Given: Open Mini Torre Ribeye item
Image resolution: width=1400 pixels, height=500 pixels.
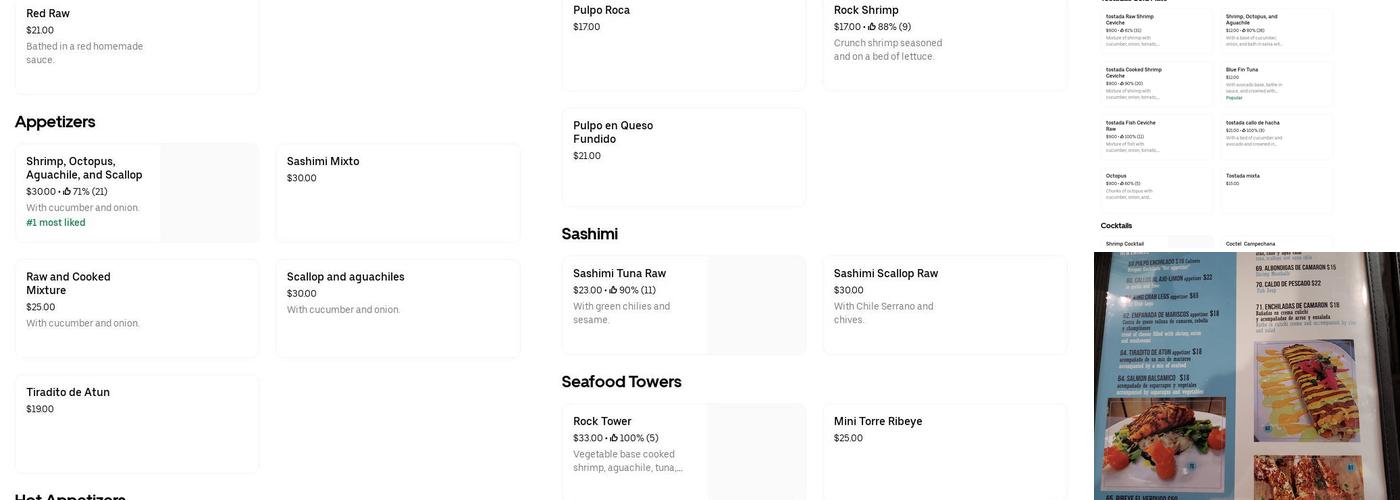Looking at the screenshot, I should coord(945,452).
